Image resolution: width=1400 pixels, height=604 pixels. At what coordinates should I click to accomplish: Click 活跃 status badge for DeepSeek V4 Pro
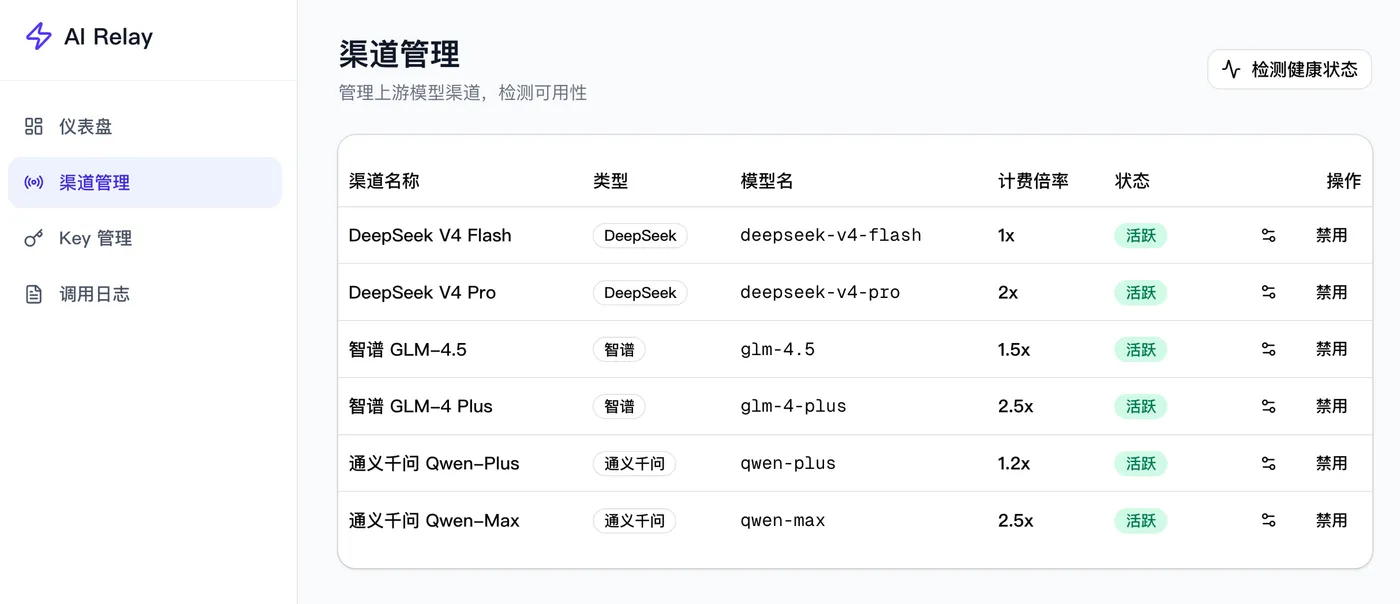pos(1141,292)
